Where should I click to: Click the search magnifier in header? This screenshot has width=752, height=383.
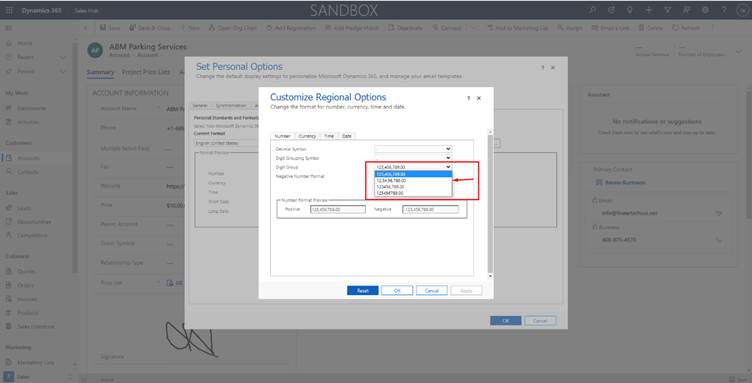click(x=593, y=10)
